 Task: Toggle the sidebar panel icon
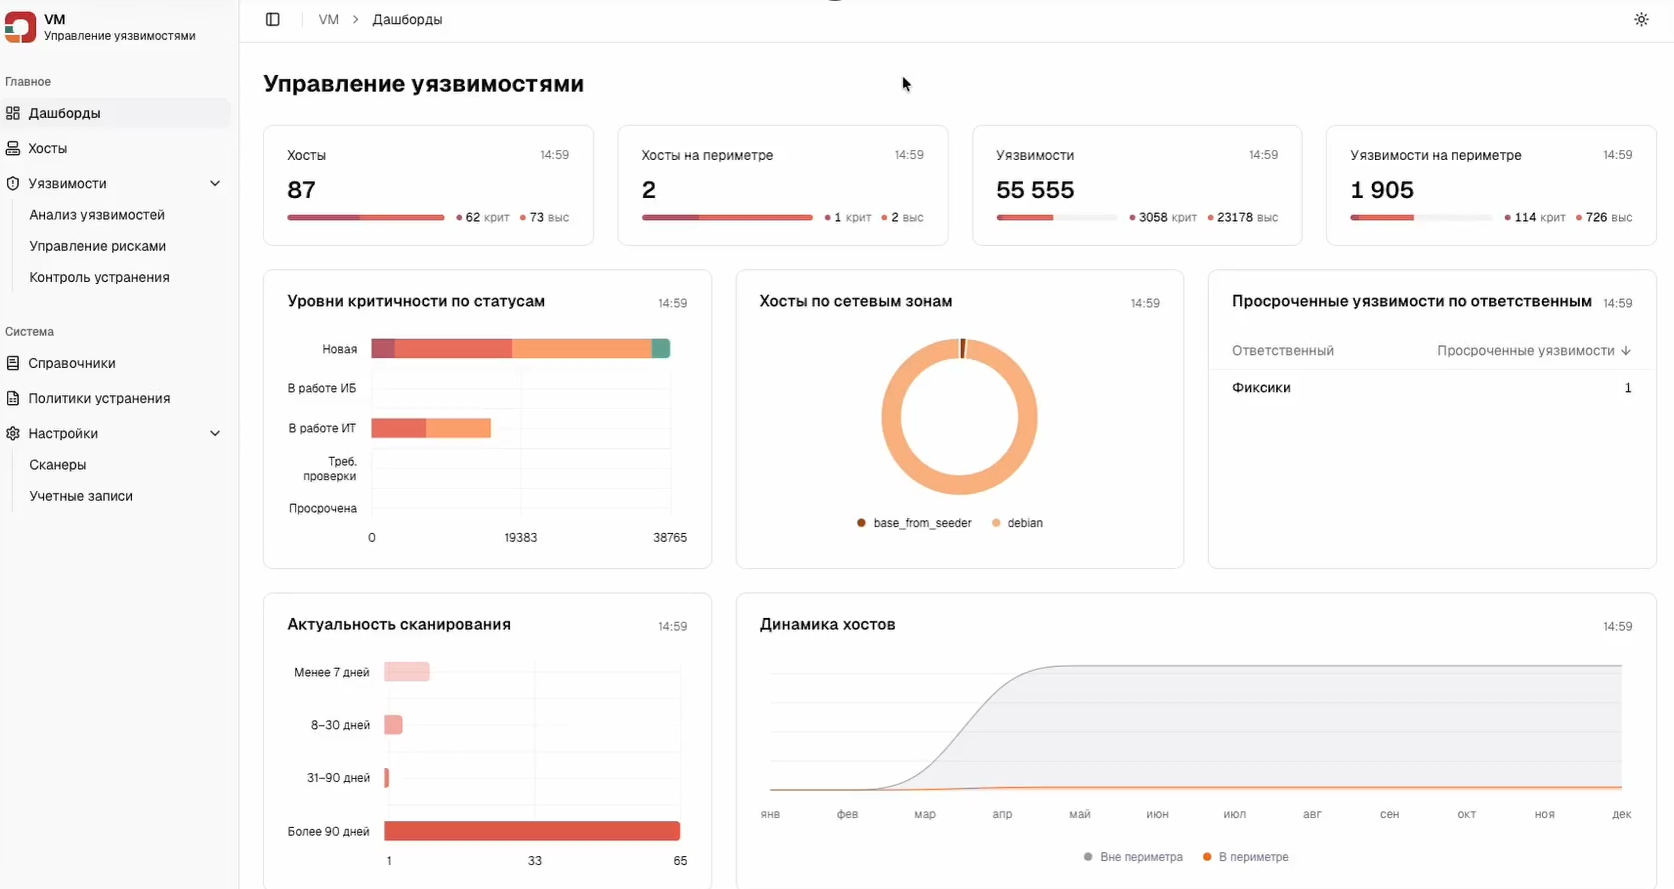coord(272,20)
